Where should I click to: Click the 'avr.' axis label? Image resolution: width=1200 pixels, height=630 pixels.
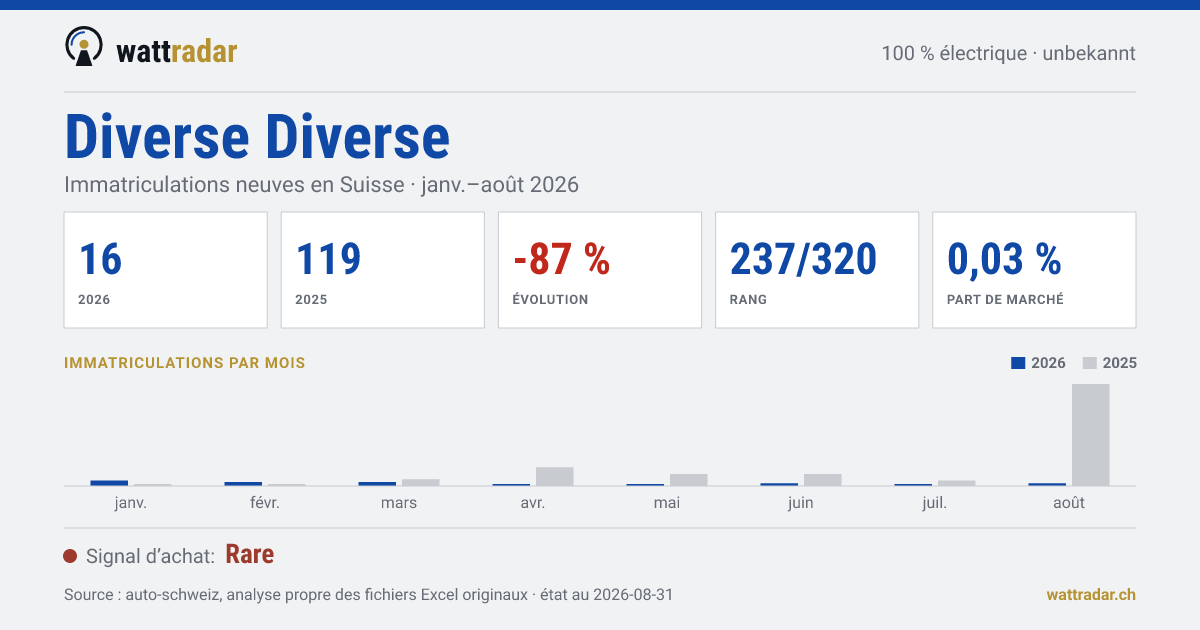tap(533, 503)
